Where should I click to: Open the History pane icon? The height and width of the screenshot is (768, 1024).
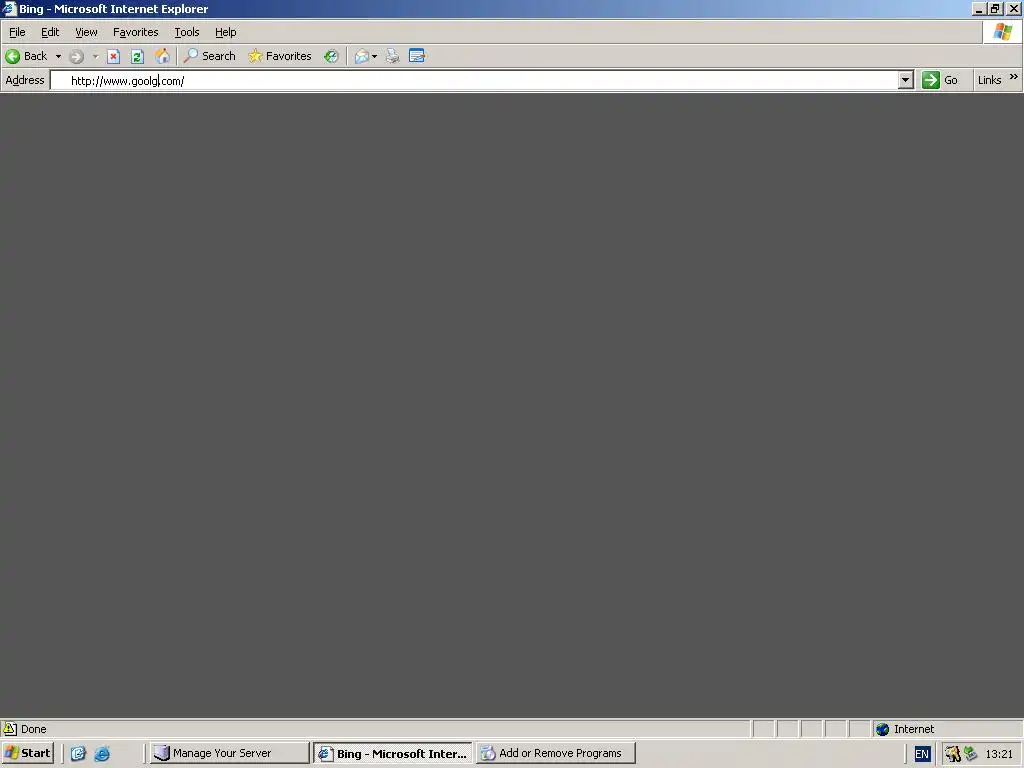(331, 56)
